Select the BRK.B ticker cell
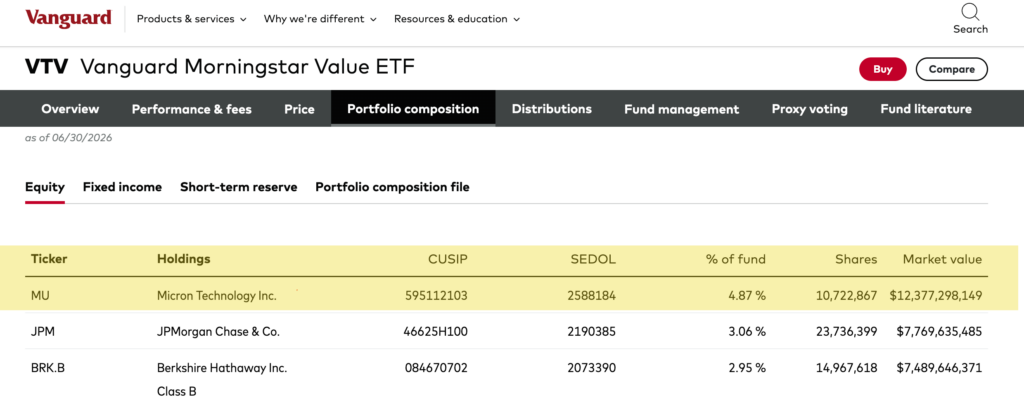1024x408 pixels. pyautogui.click(x=48, y=368)
